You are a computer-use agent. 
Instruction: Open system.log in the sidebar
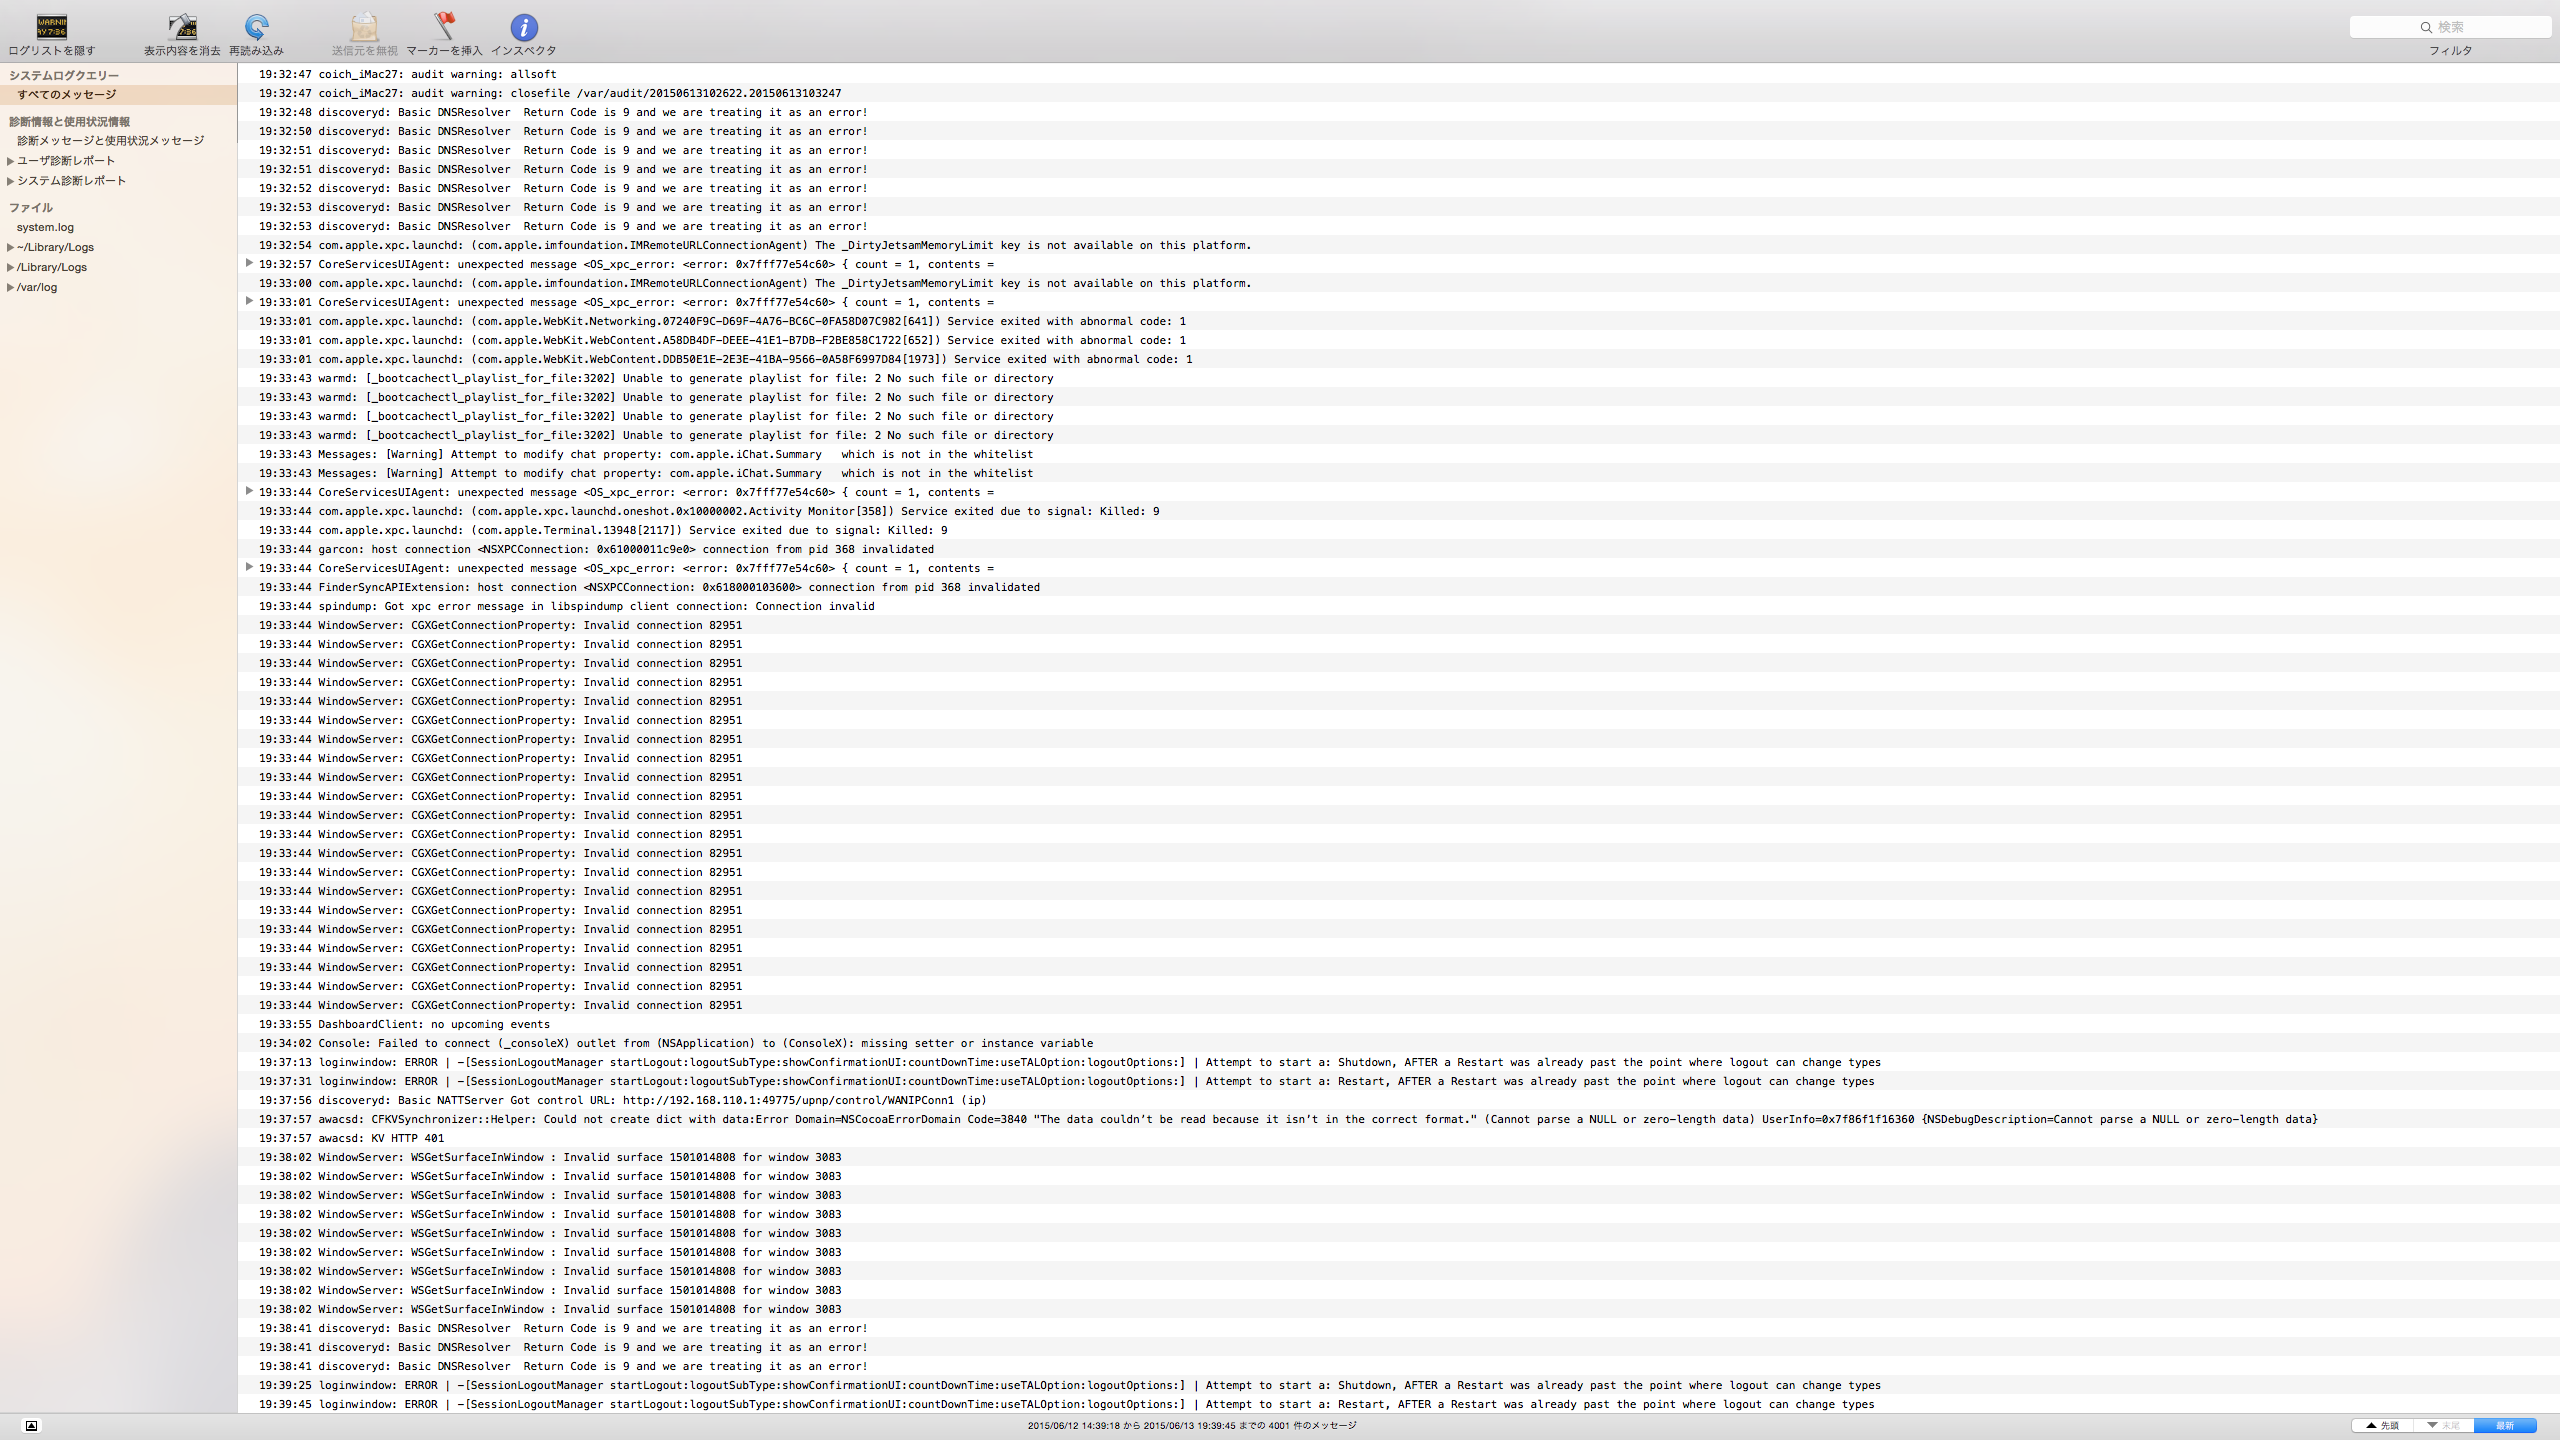click(x=45, y=227)
